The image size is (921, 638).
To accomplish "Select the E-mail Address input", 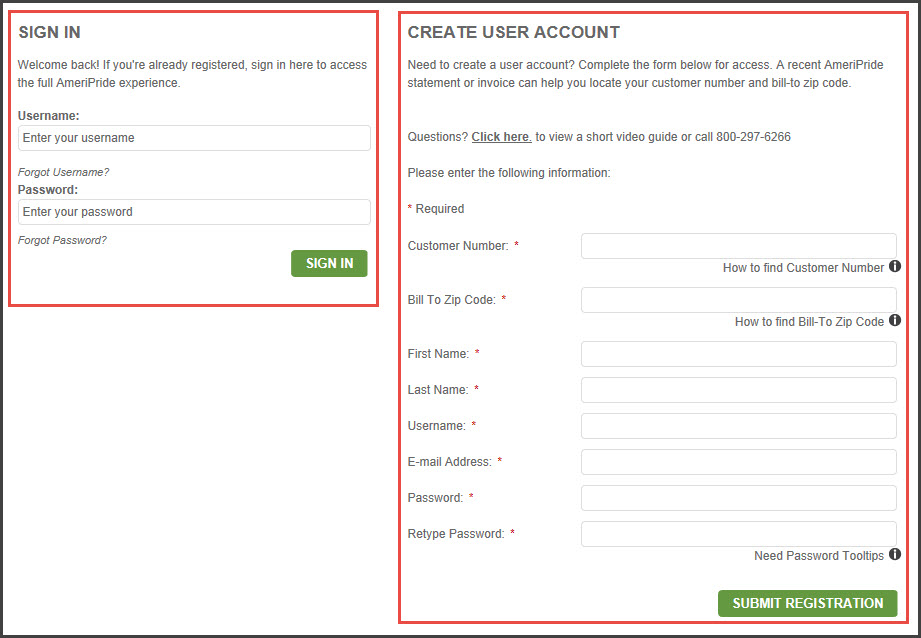I will coord(738,462).
